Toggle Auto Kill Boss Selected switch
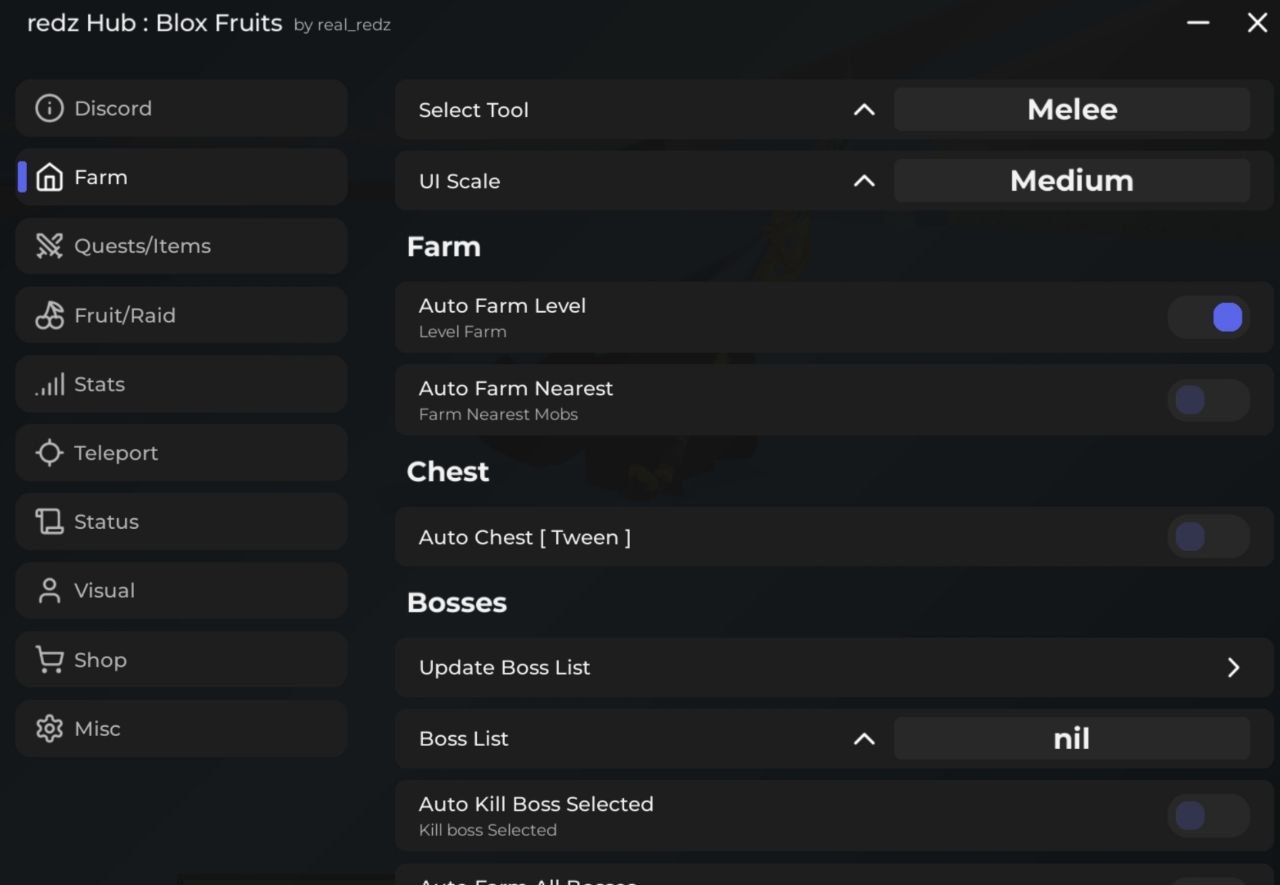Image resolution: width=1280 pixels, height=885 pixels. tap(1208, 816)
